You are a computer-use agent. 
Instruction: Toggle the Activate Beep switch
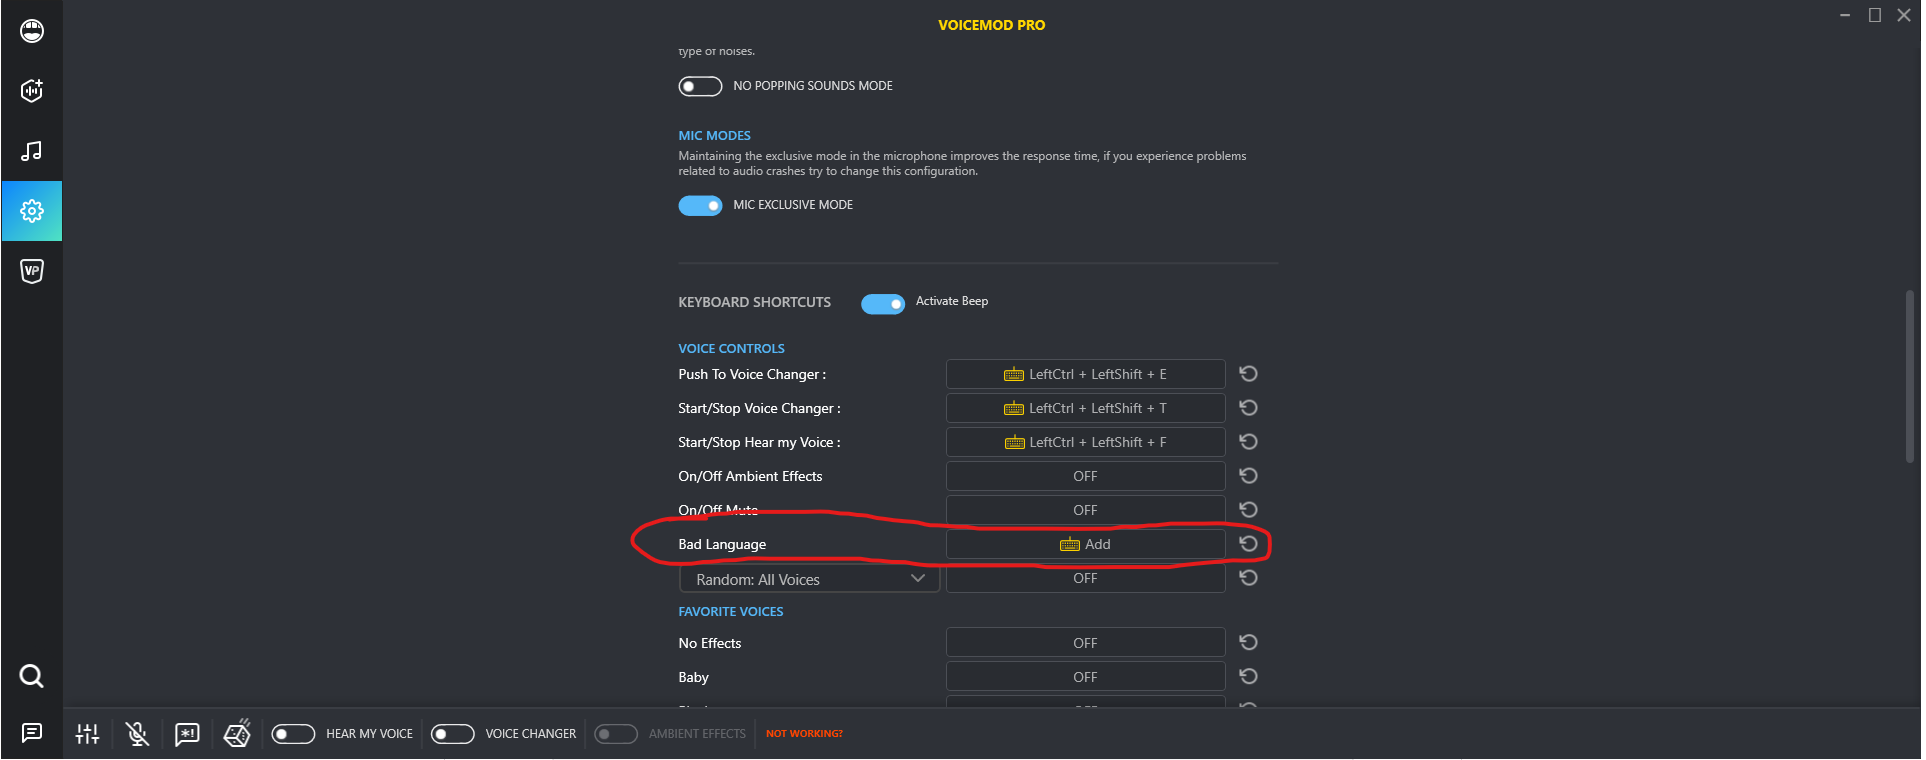point(883,303)
